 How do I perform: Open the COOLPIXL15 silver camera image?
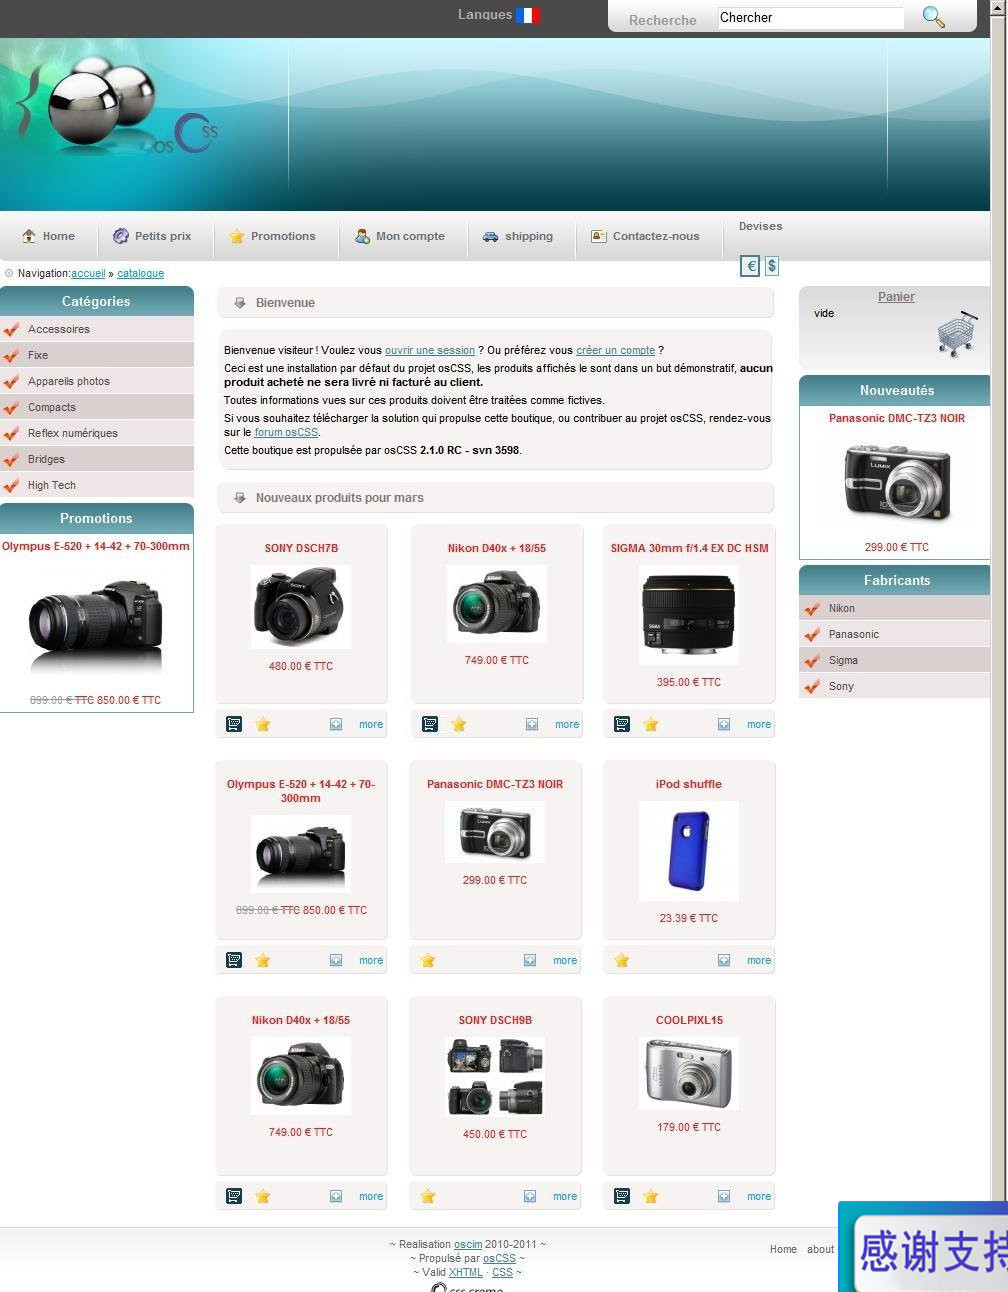(689, 1073)
